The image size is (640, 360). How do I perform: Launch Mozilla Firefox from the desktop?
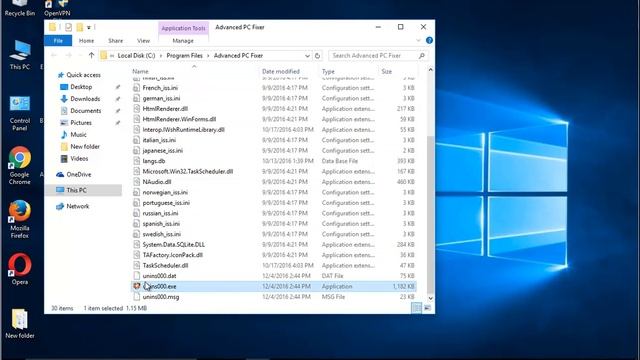click(20, 219)
